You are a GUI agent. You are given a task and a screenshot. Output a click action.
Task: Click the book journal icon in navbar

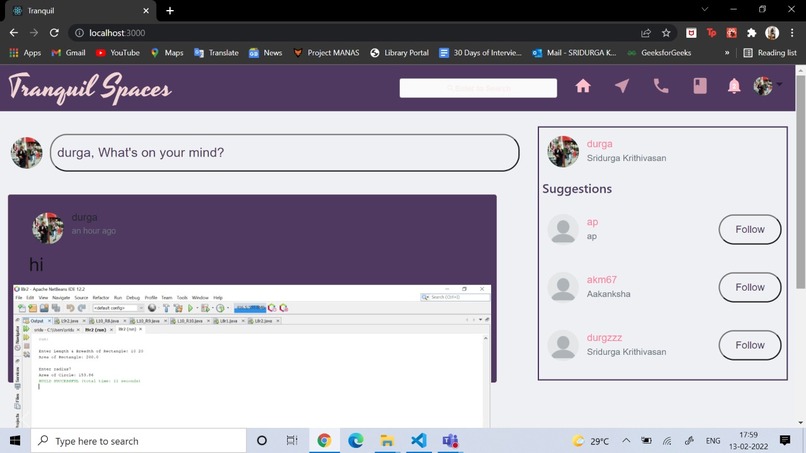pos(700,86)
